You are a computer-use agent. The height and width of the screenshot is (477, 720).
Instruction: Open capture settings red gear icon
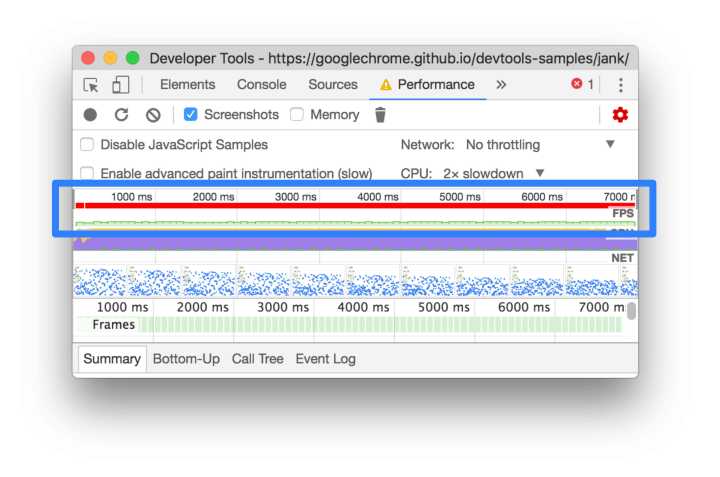tap(620, 115)
